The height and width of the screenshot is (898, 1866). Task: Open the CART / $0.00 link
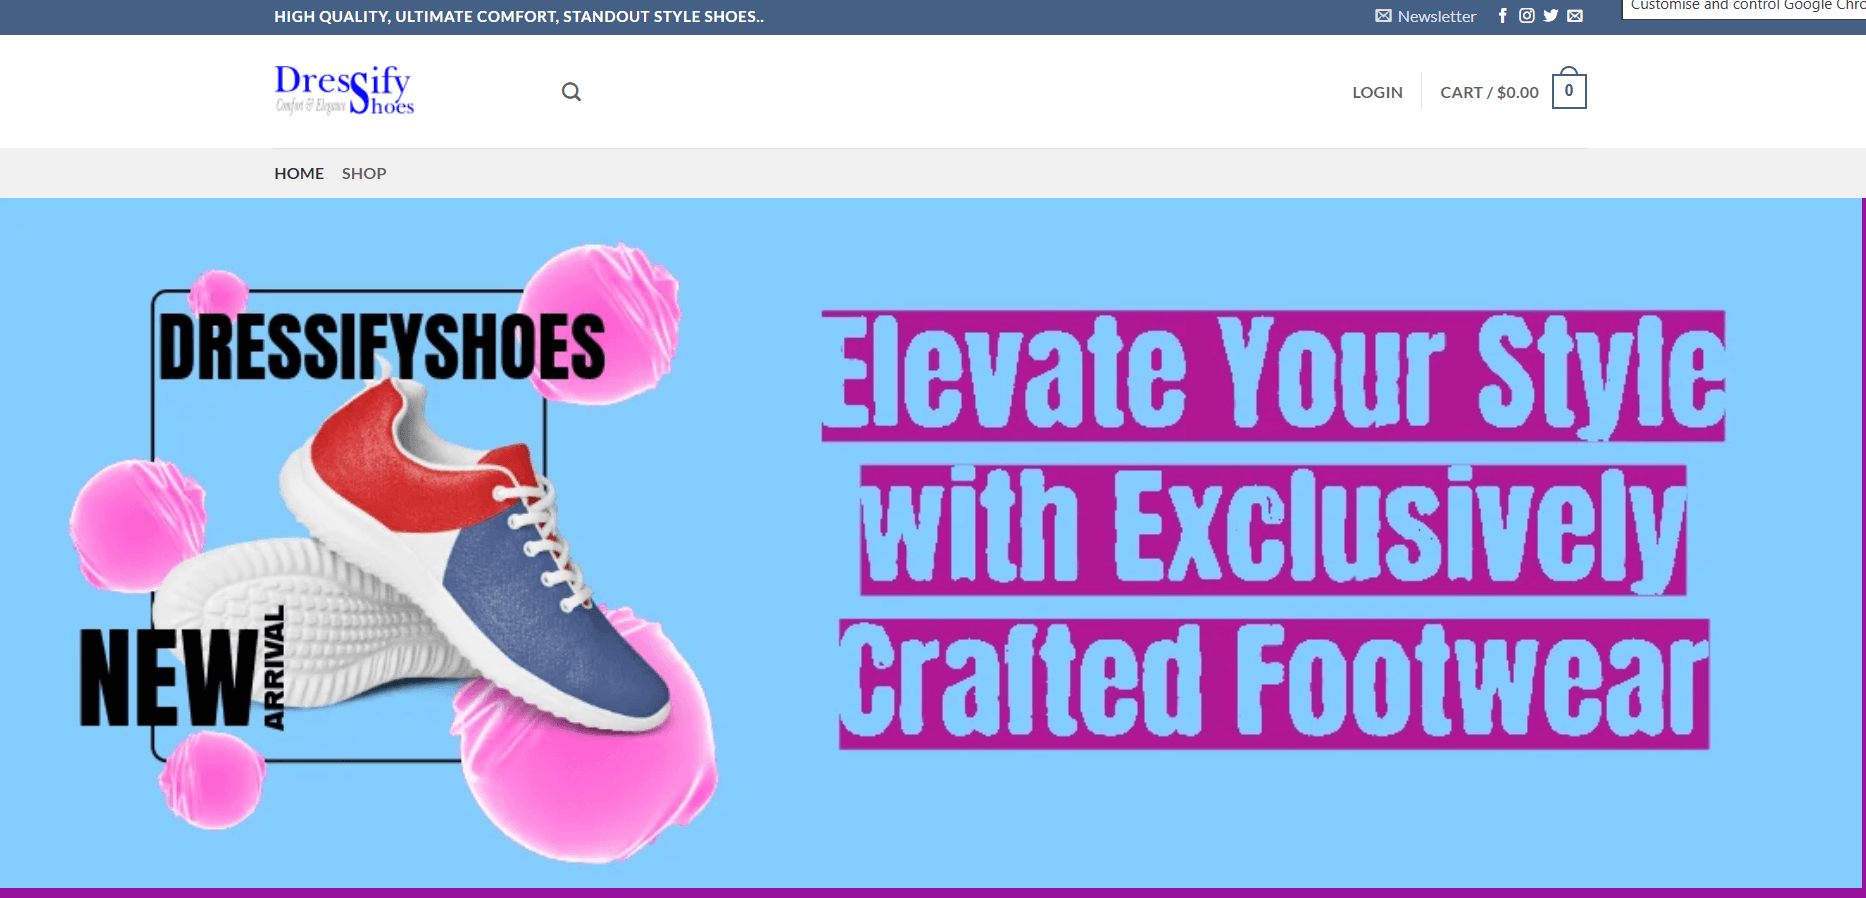[1489, 92]
